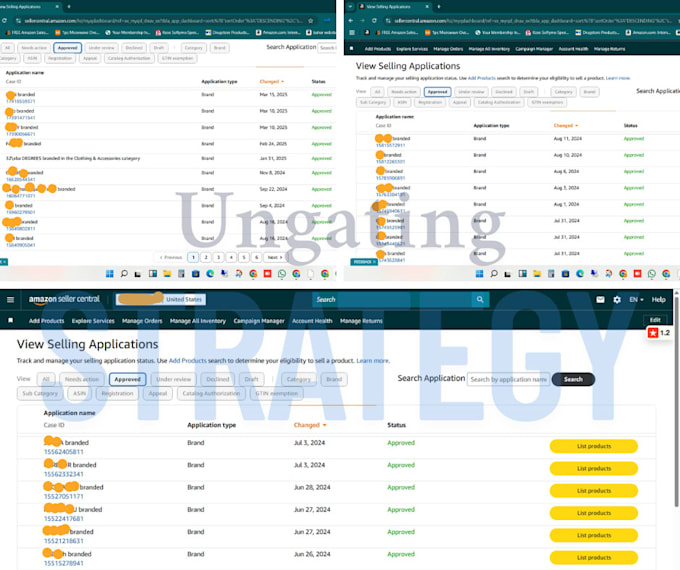Select the Approved filter in the bottom window
The height and width of the screenshot is (570, 680).
pos(128,379)
